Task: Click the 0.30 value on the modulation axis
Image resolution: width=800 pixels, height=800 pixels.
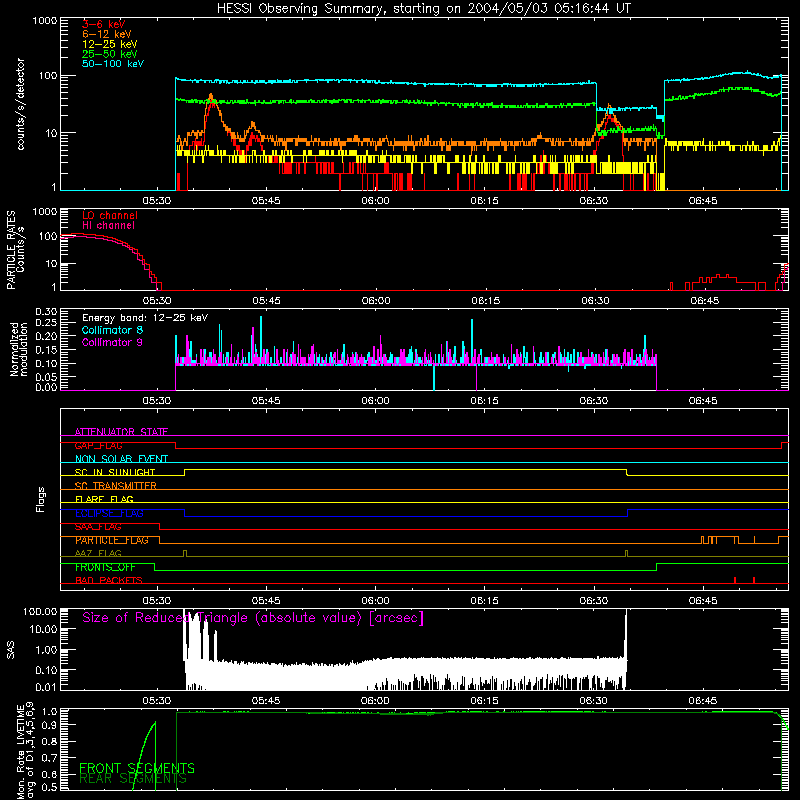Action: (46, 312)
